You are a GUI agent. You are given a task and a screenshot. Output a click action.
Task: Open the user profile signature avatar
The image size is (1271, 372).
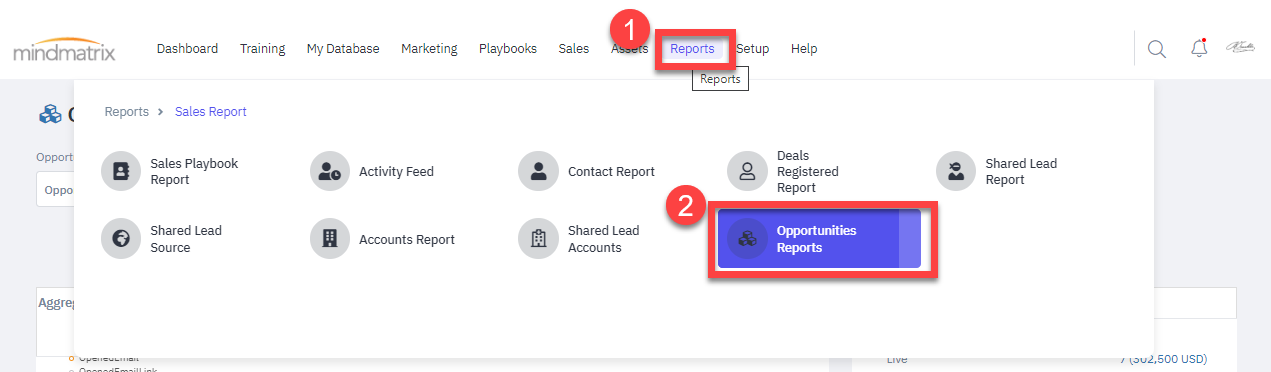[x=1240, y=48]
